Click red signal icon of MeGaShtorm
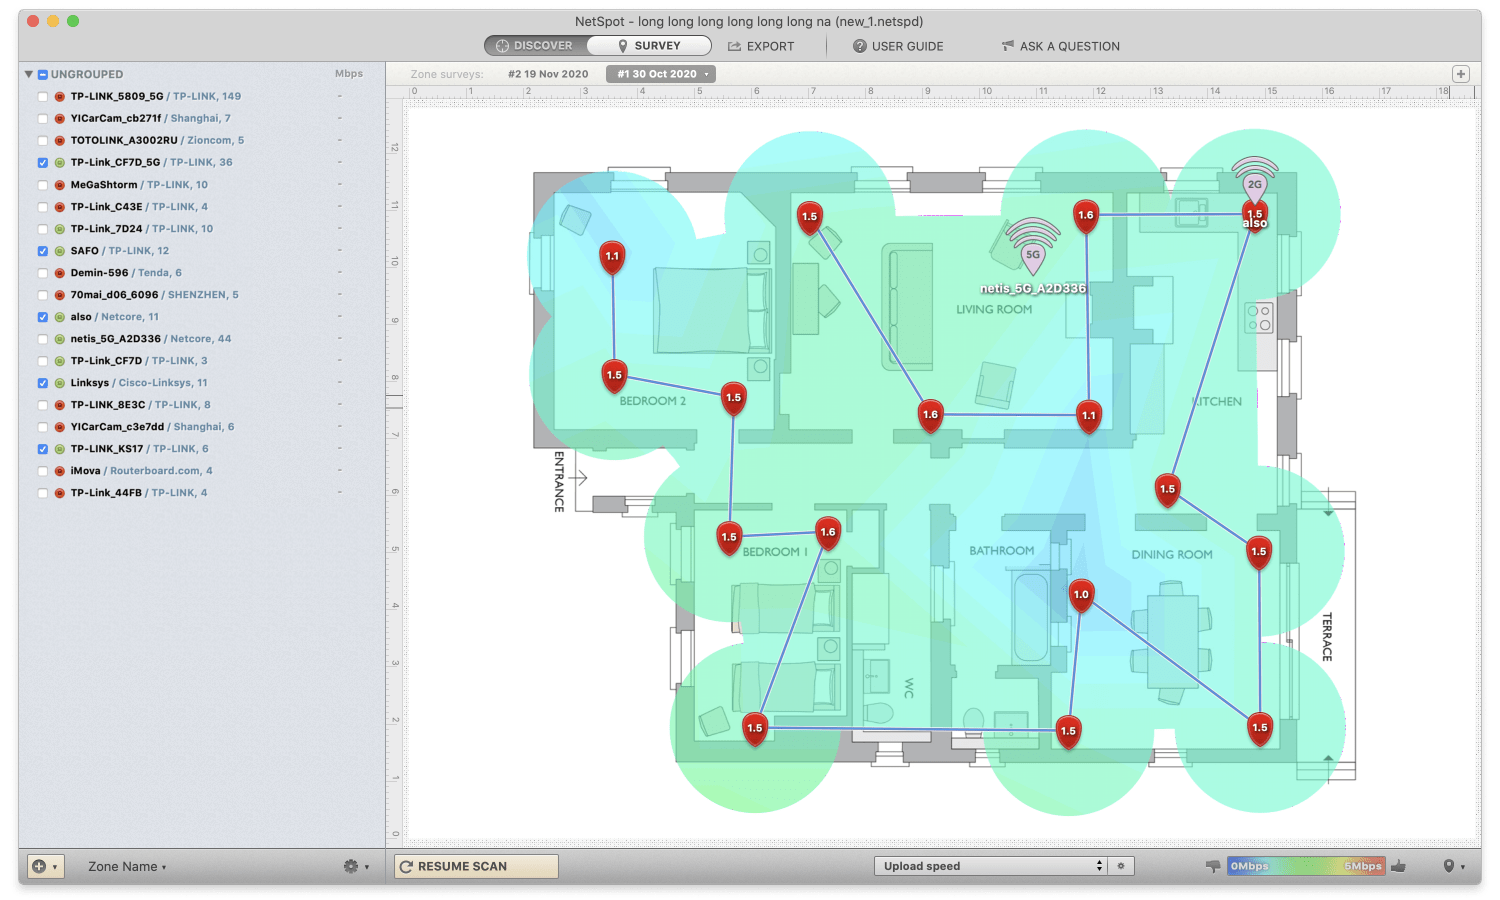The width and height of the screenshot is (1500, 900). pos(60,185)
